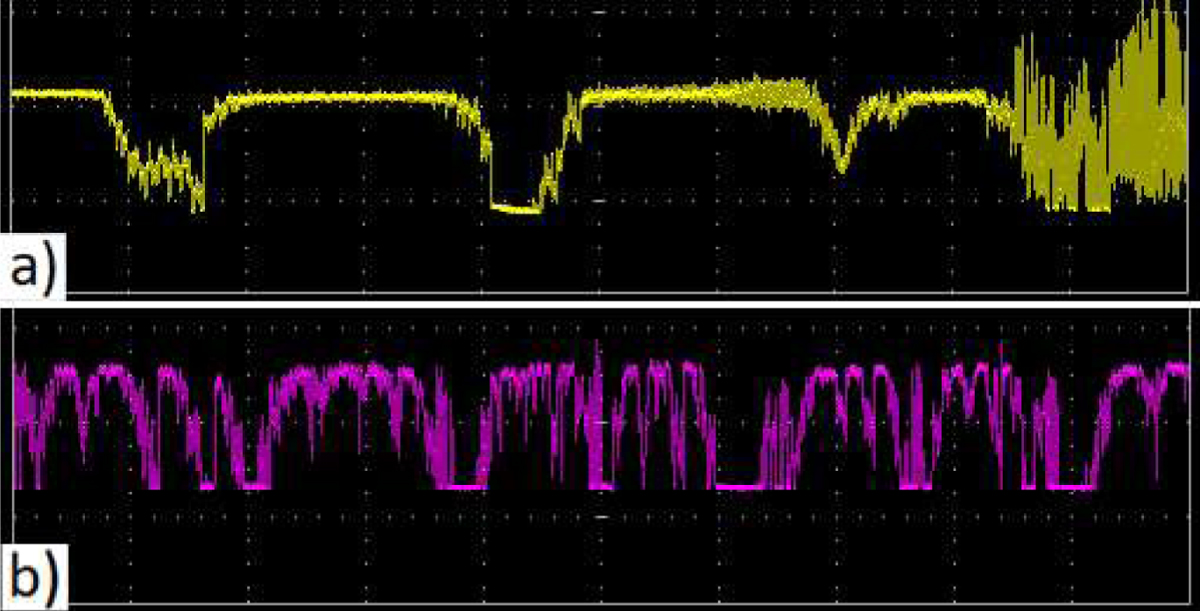This screenshot has width=1200, height=611.
Task: Click the second flat magenta trough near center
Action: pos(462,485)
